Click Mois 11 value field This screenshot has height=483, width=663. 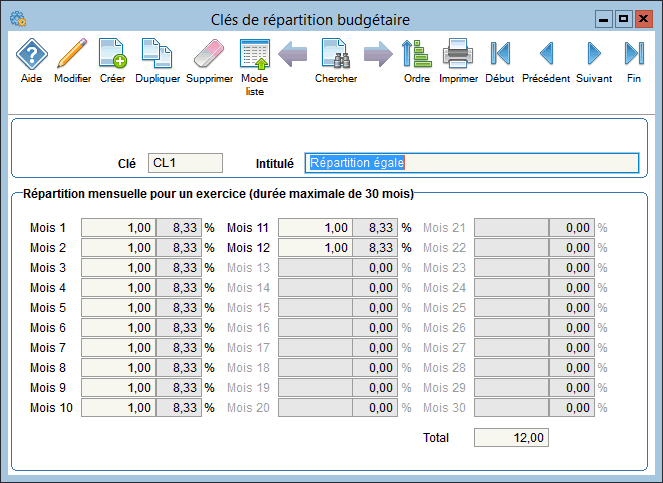click(x=315, y=228)
